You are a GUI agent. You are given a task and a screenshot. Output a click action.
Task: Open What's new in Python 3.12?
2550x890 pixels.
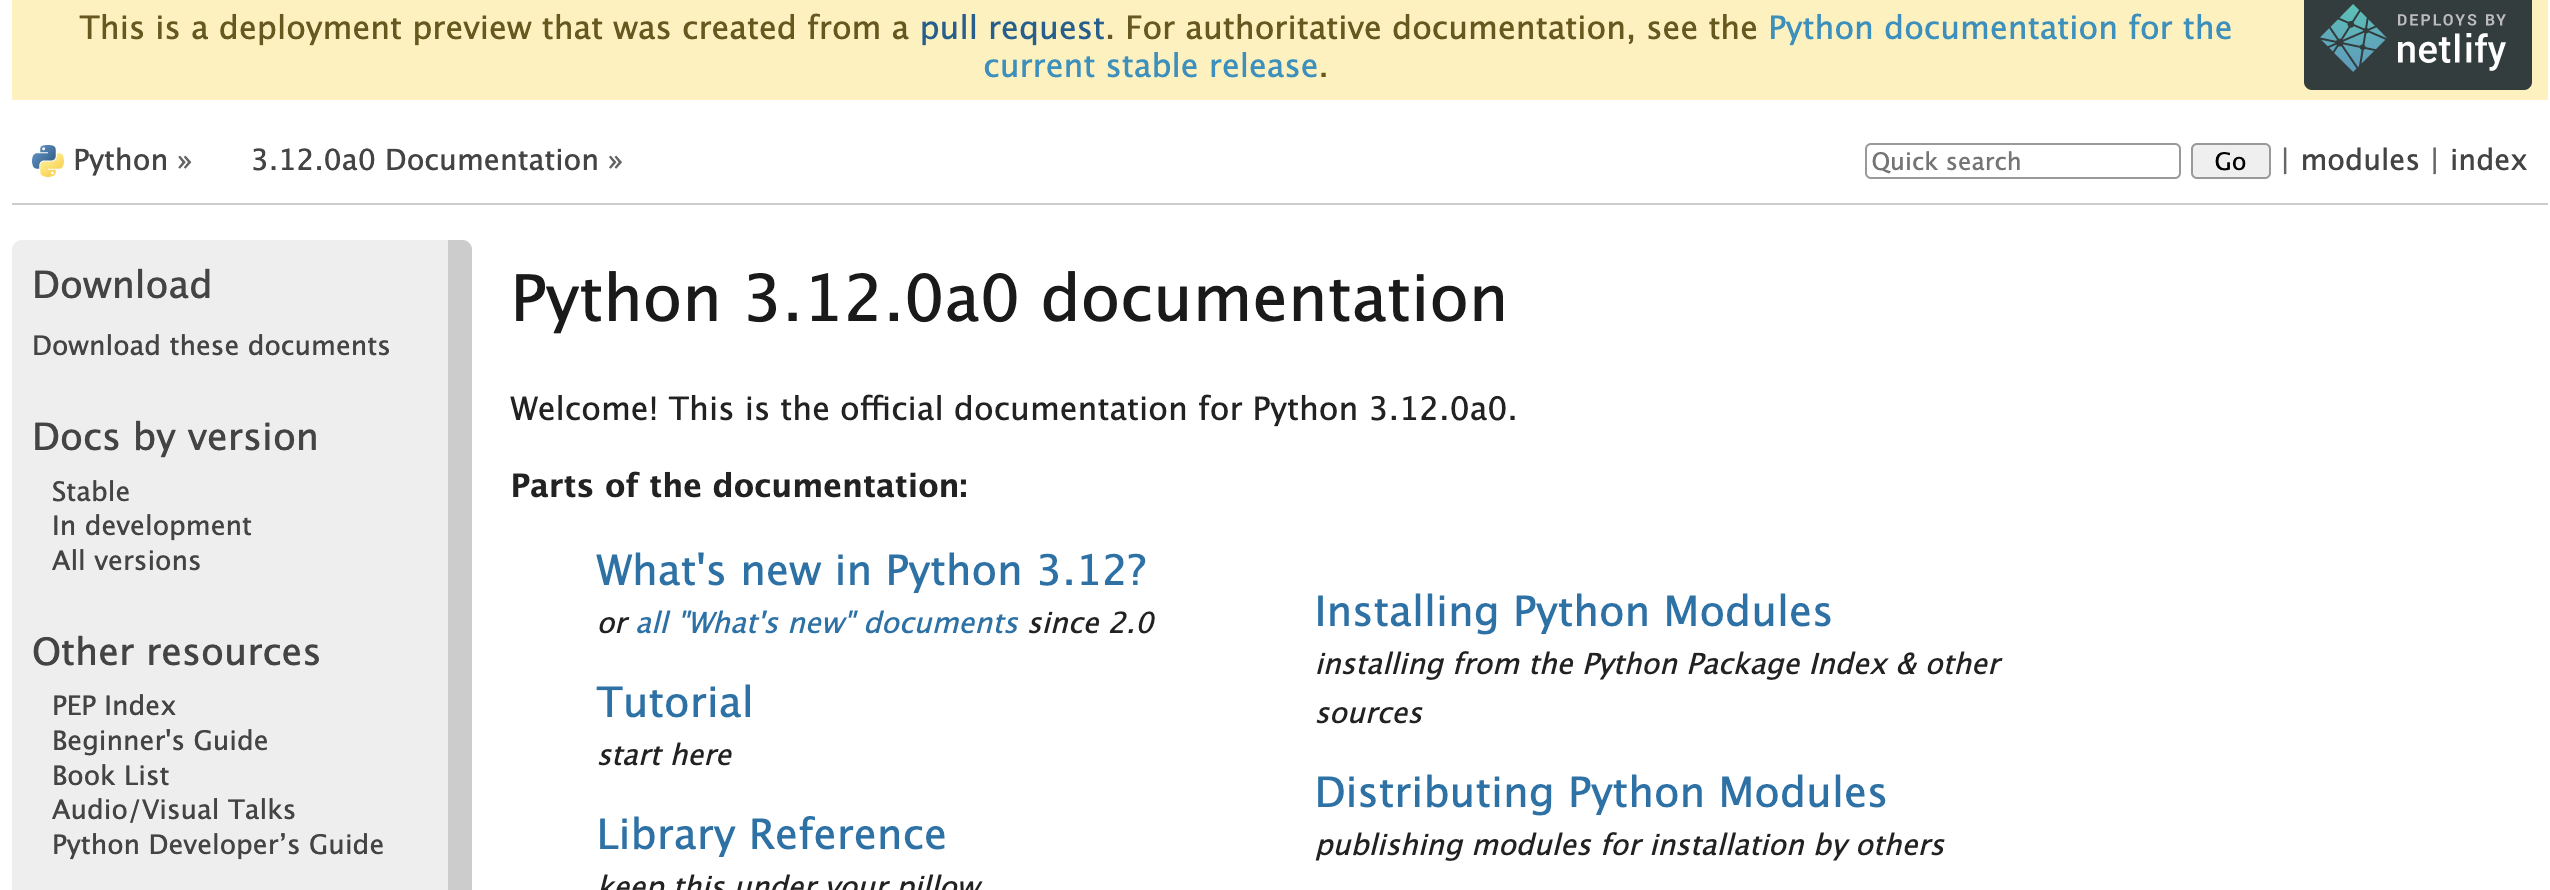point(871,571)
